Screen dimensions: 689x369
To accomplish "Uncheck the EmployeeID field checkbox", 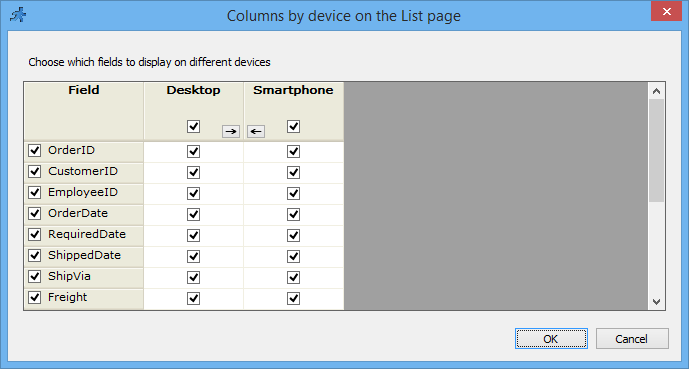I will click(x=34, y=192).
